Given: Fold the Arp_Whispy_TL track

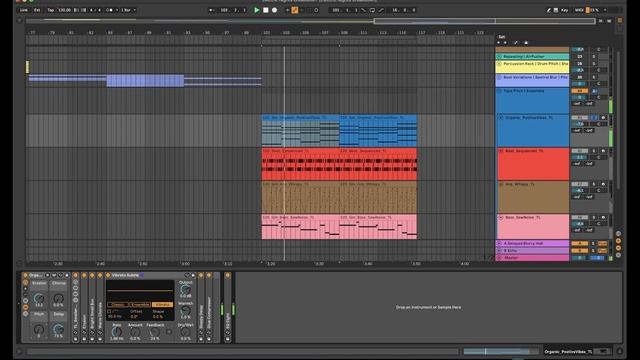Looking at the screenshot, I should coord(501,184).
